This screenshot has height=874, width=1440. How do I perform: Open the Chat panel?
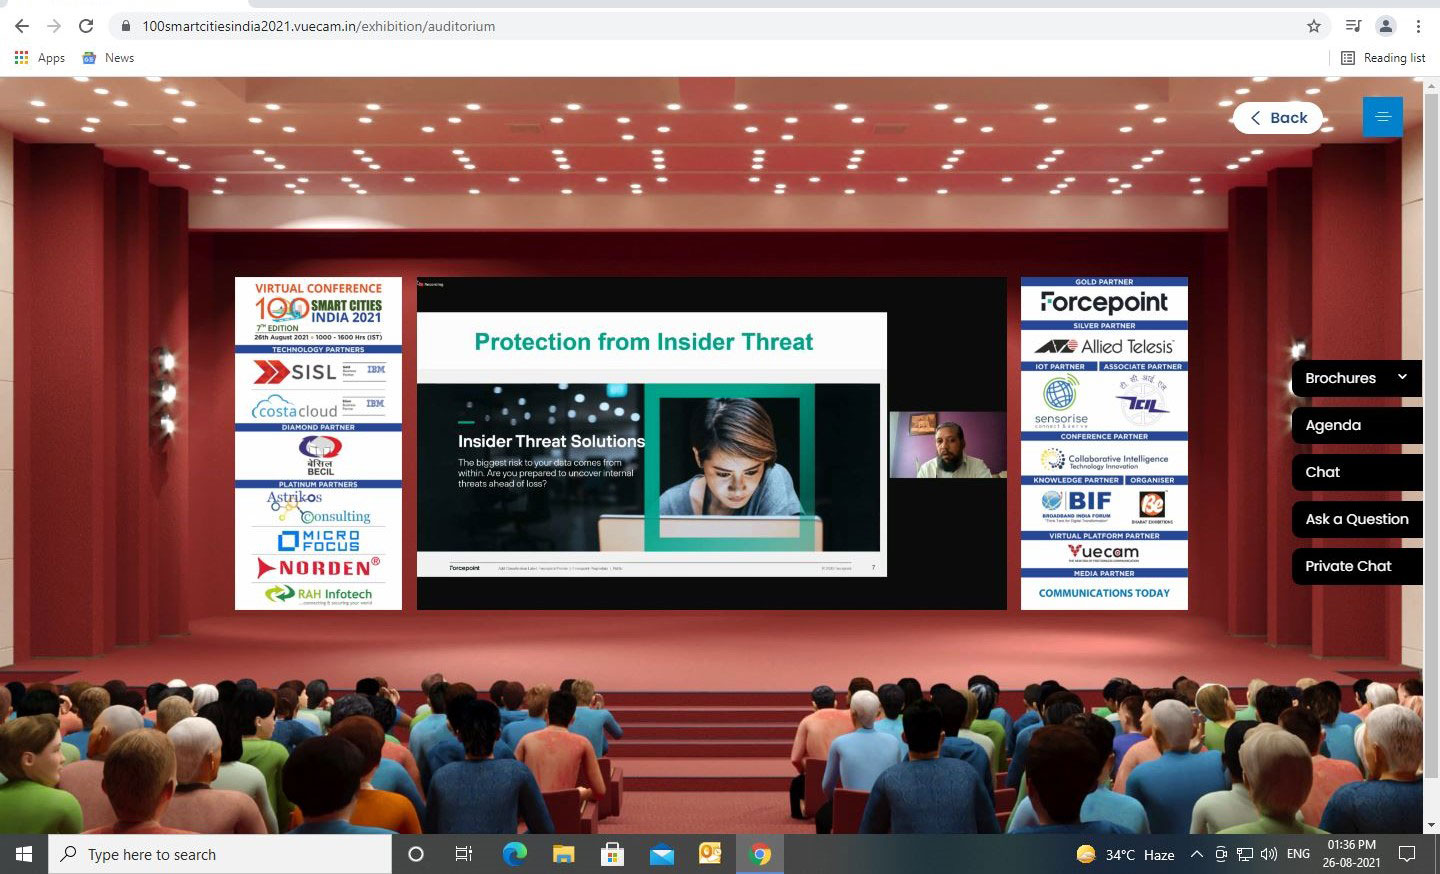(x=1356, y=472)
